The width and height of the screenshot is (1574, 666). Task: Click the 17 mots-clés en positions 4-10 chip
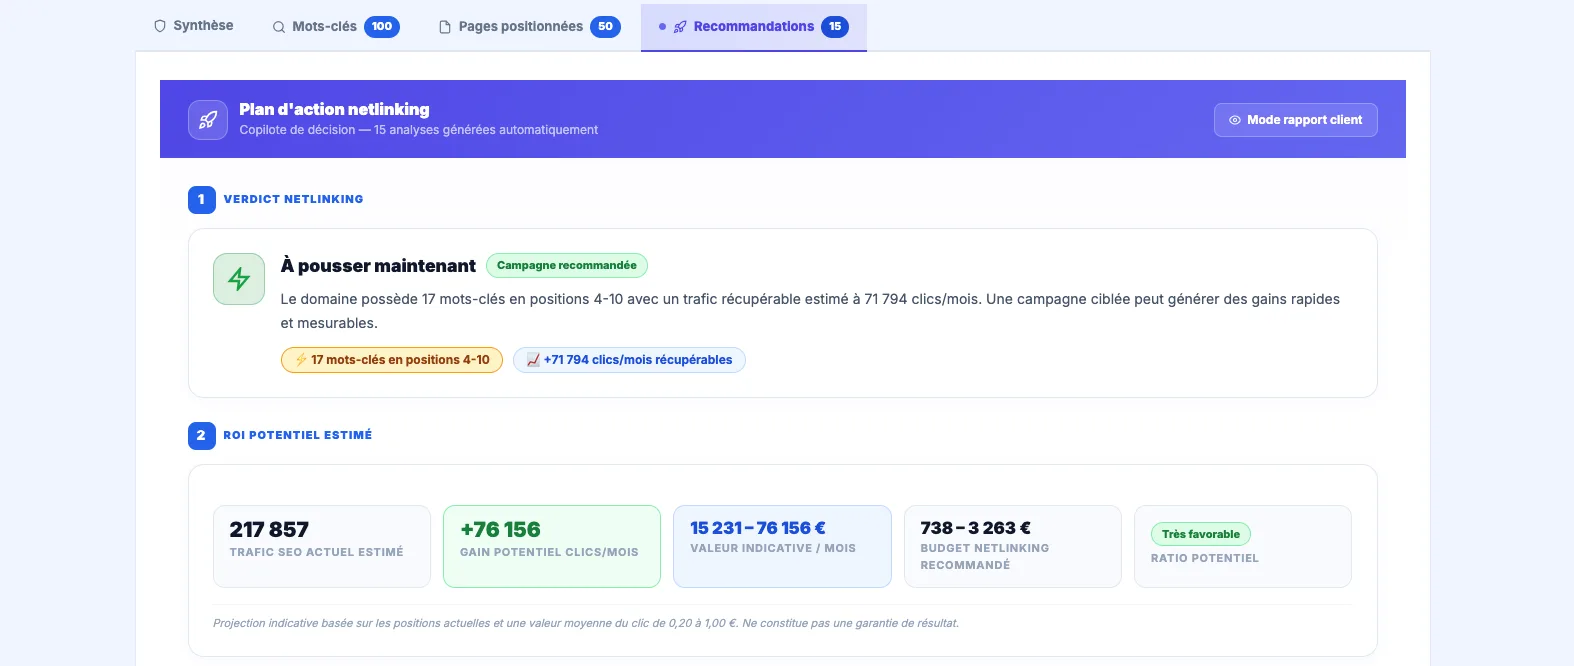[x=392, y=360]
